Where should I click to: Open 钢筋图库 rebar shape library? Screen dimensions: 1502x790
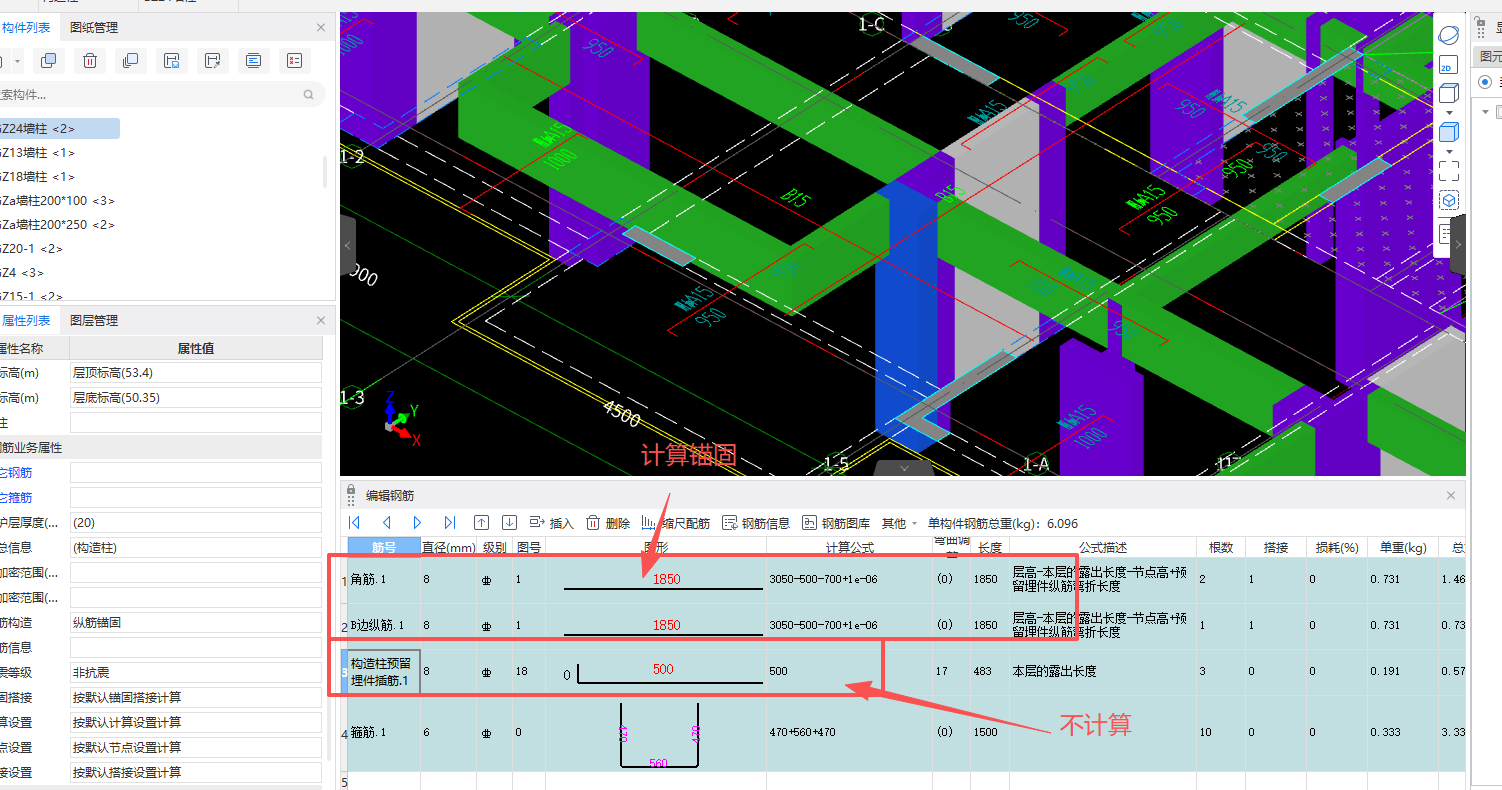pyautogui.click(x=836, y=523)
